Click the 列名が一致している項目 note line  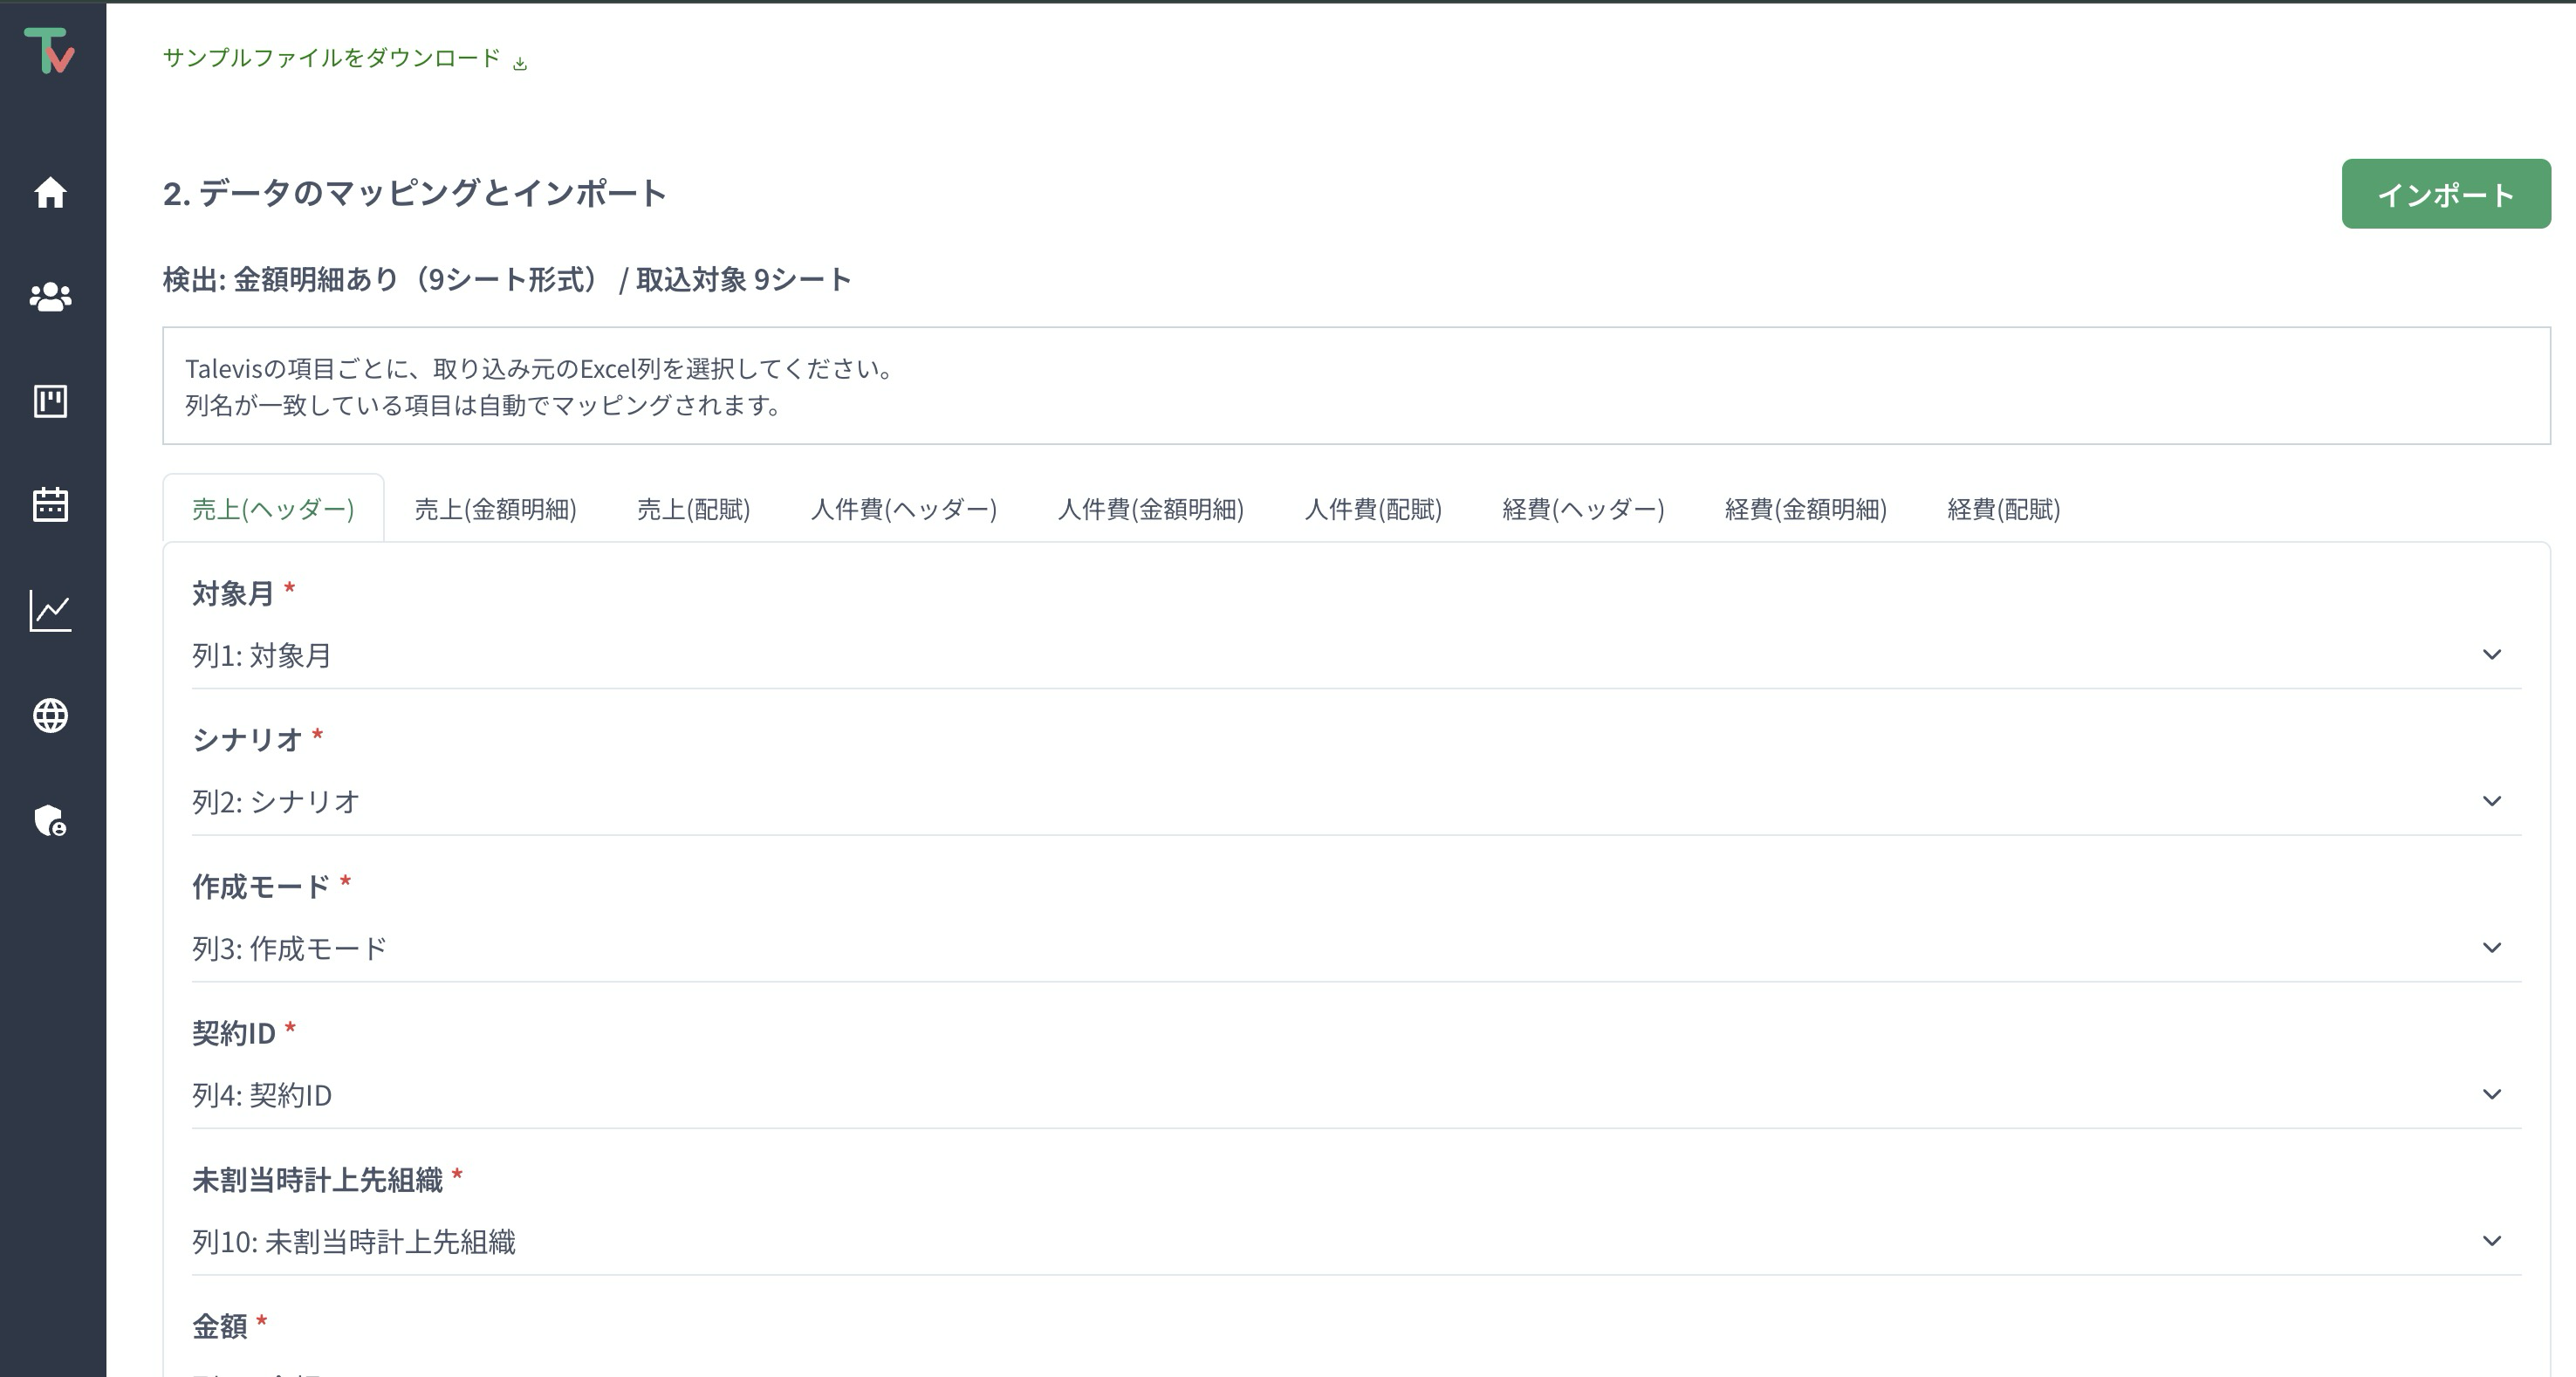click(484, 405)
